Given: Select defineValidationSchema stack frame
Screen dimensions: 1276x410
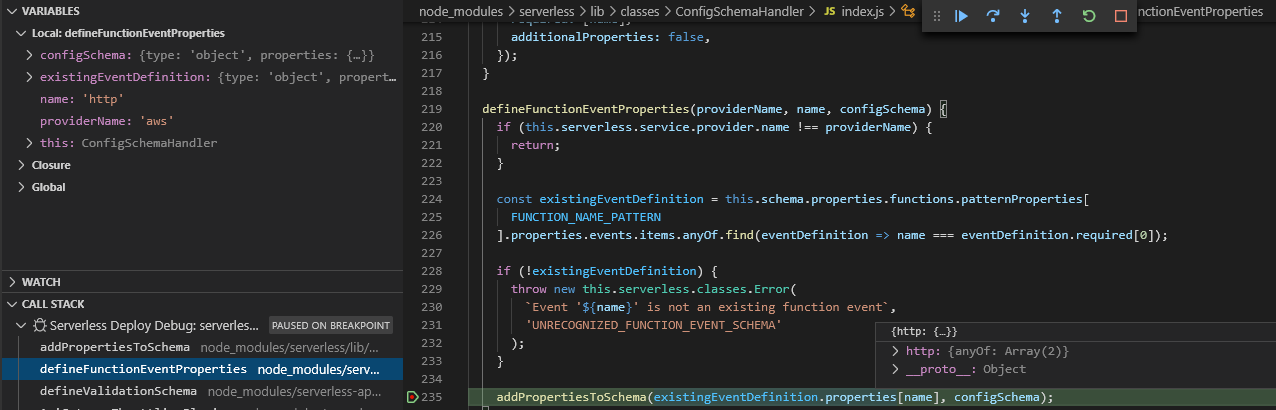Looking at the screenshot, I should pos(201,391).
